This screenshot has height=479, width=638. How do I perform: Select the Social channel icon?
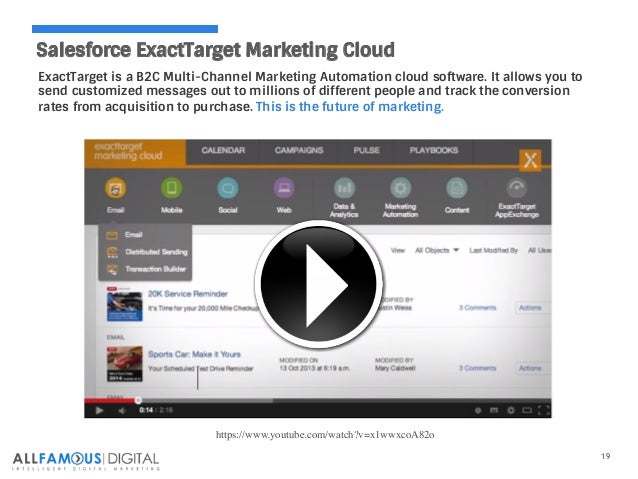[x=227, y=188]
